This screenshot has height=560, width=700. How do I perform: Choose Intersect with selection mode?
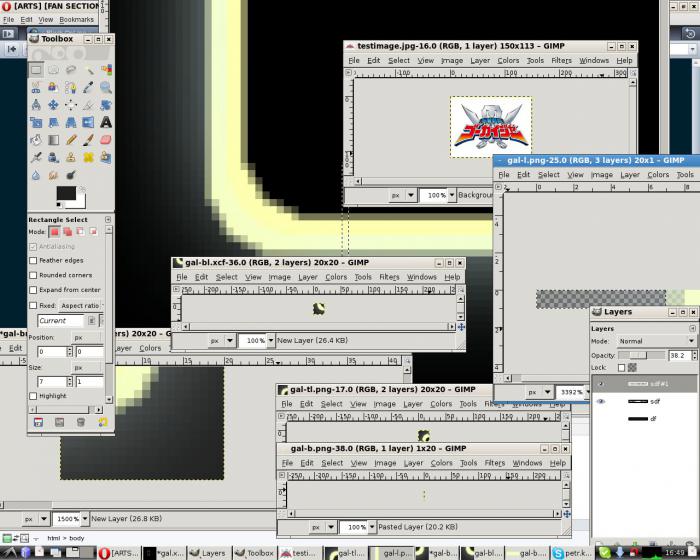(x=93, y=232)
